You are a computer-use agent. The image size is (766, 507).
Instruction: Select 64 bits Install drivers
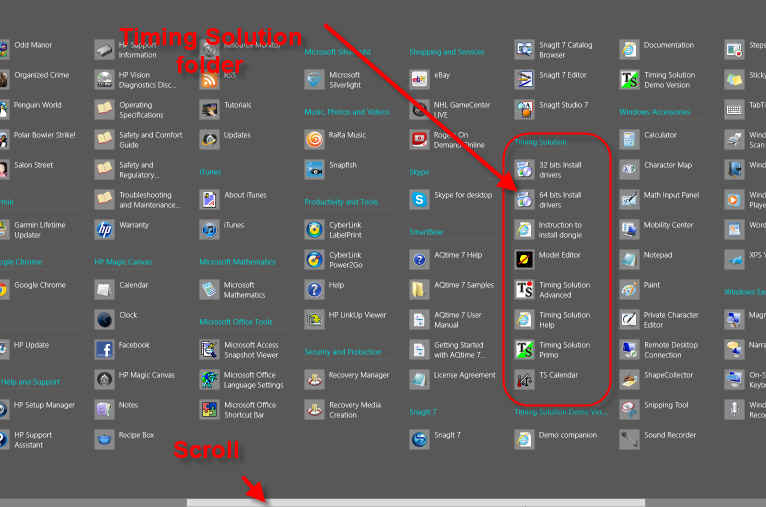pos(525,200)
